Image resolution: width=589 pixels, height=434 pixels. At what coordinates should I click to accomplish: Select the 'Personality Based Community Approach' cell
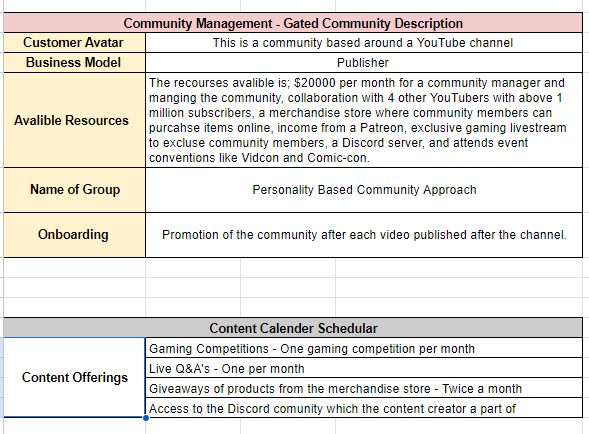pyautogui.click(x=364, y=190)
